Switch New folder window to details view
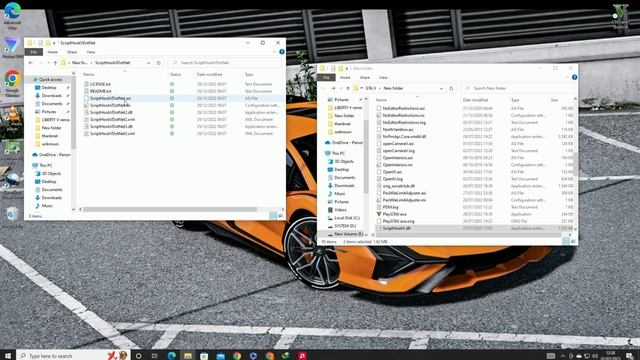The height and width of the screenshot is (360, 640). click(x=566, y=241)
